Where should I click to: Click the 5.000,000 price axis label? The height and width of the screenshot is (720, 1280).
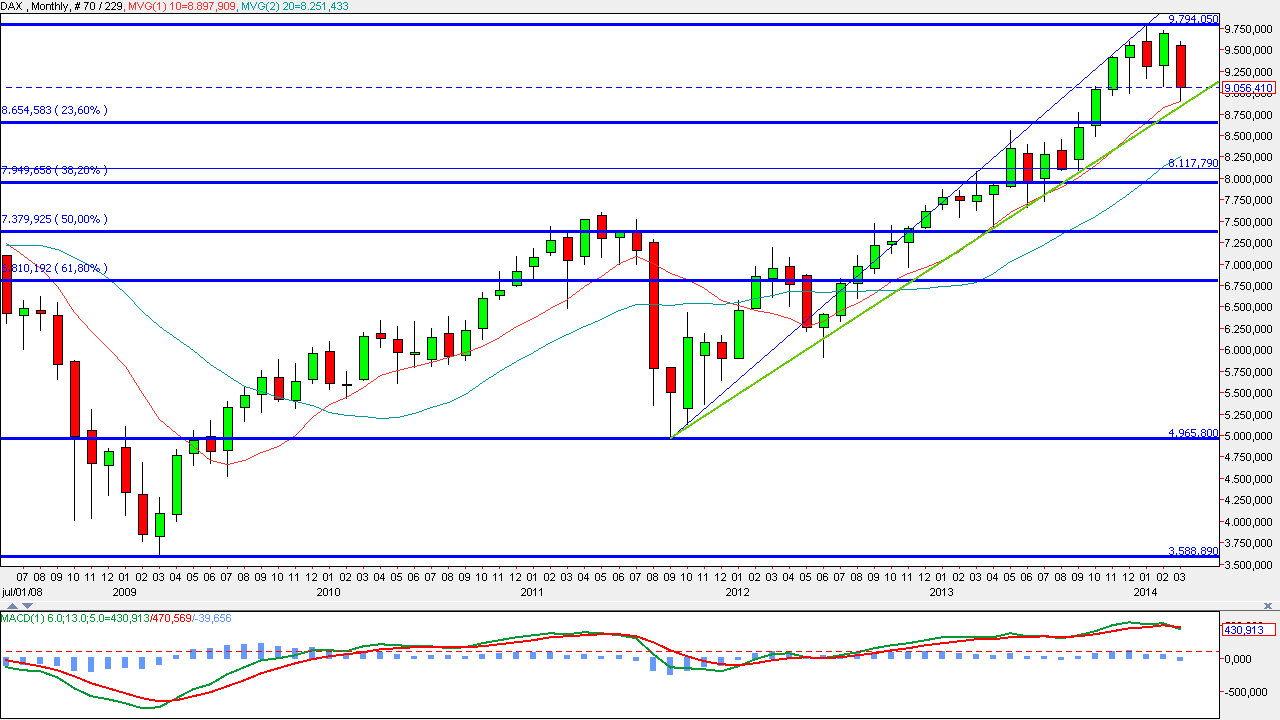(x=1250, y=436)
